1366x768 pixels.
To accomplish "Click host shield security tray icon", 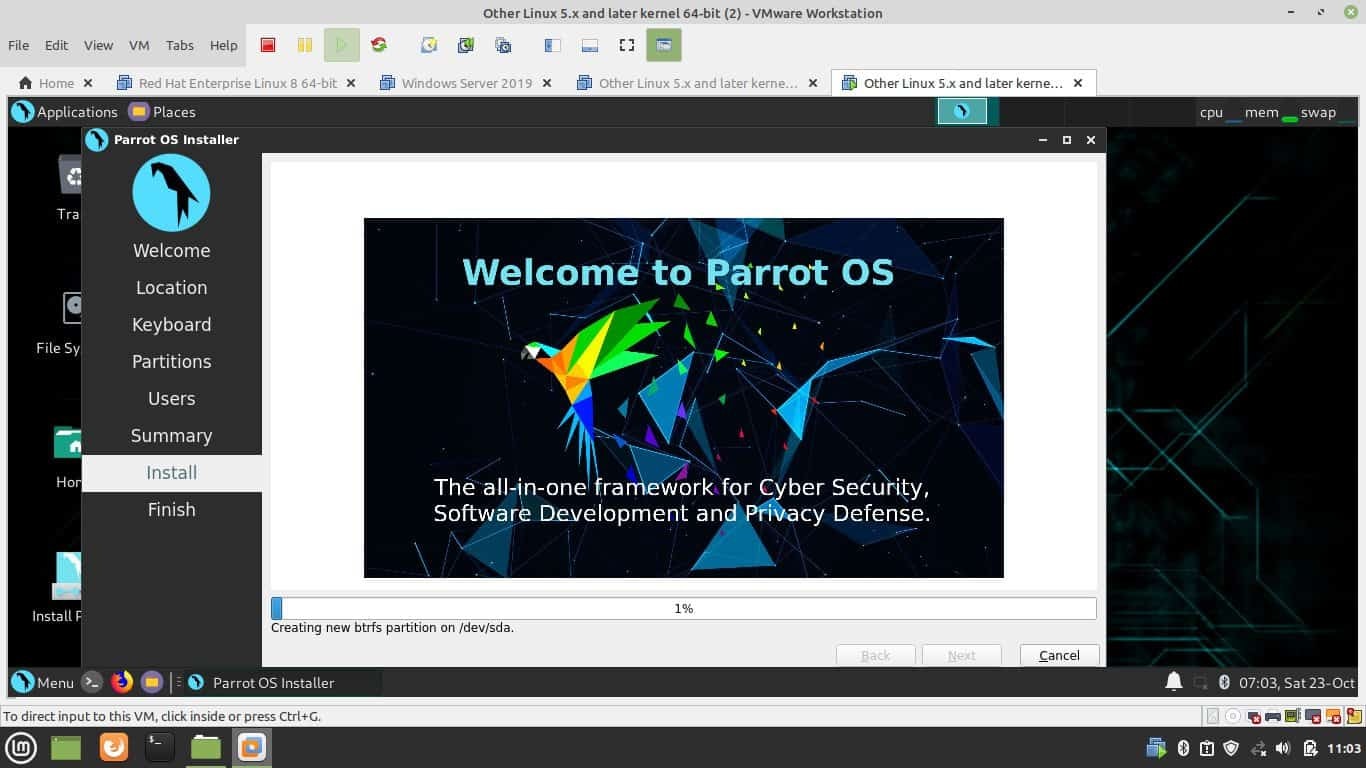I will [1232, 748].
